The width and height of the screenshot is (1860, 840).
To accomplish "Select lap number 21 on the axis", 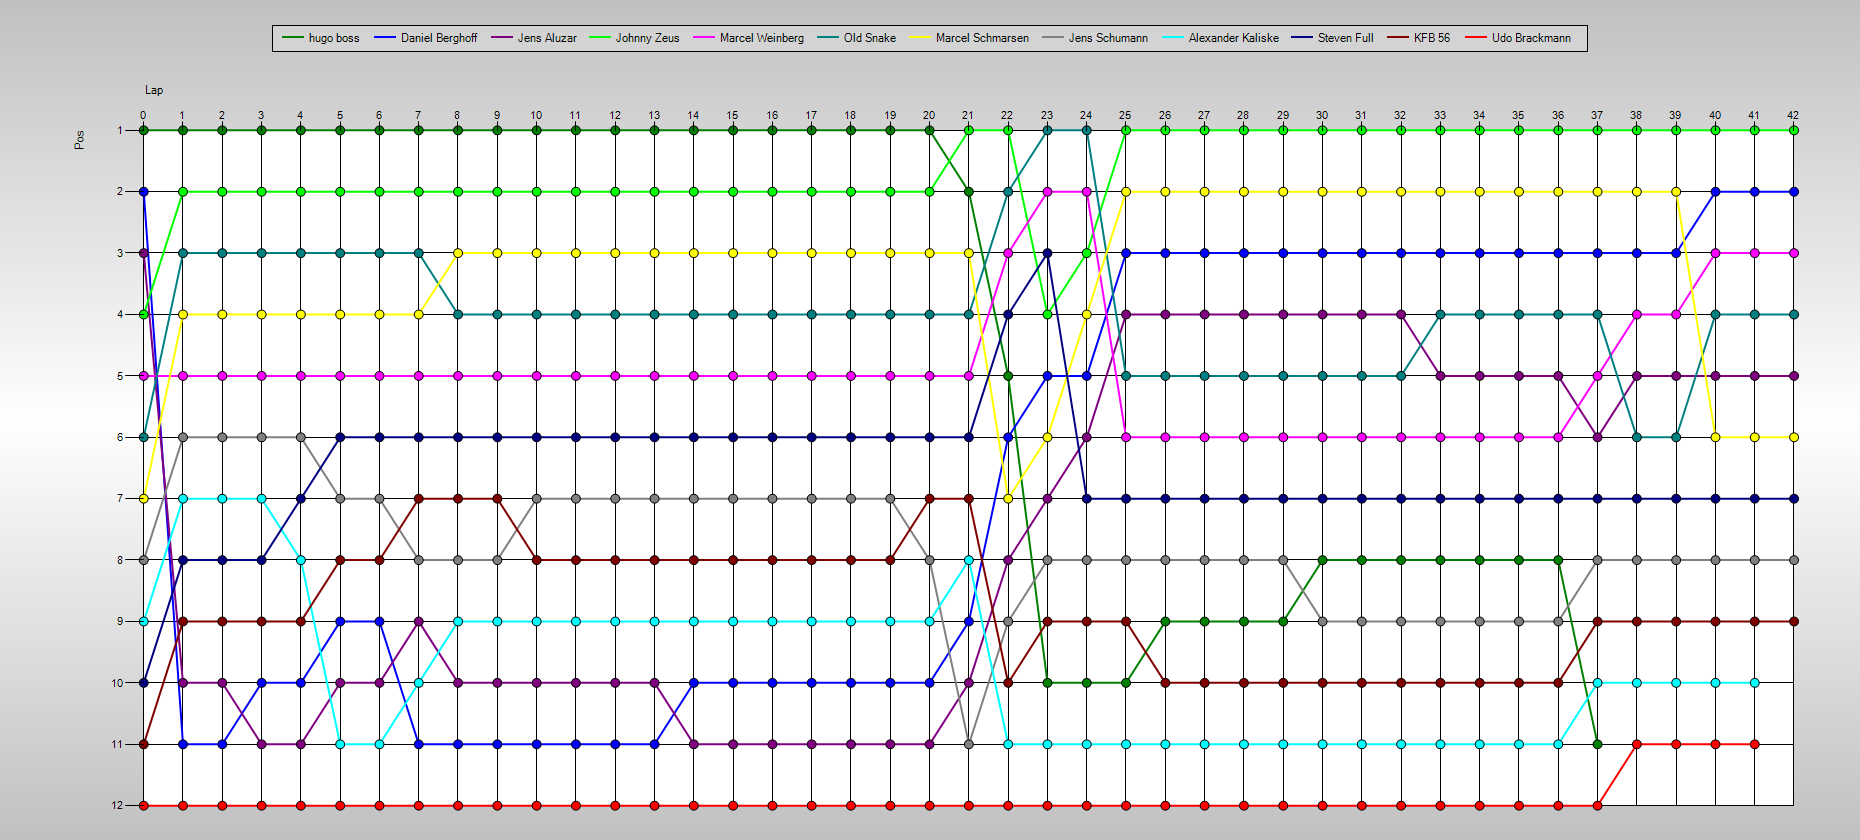I will coord(968,115).
